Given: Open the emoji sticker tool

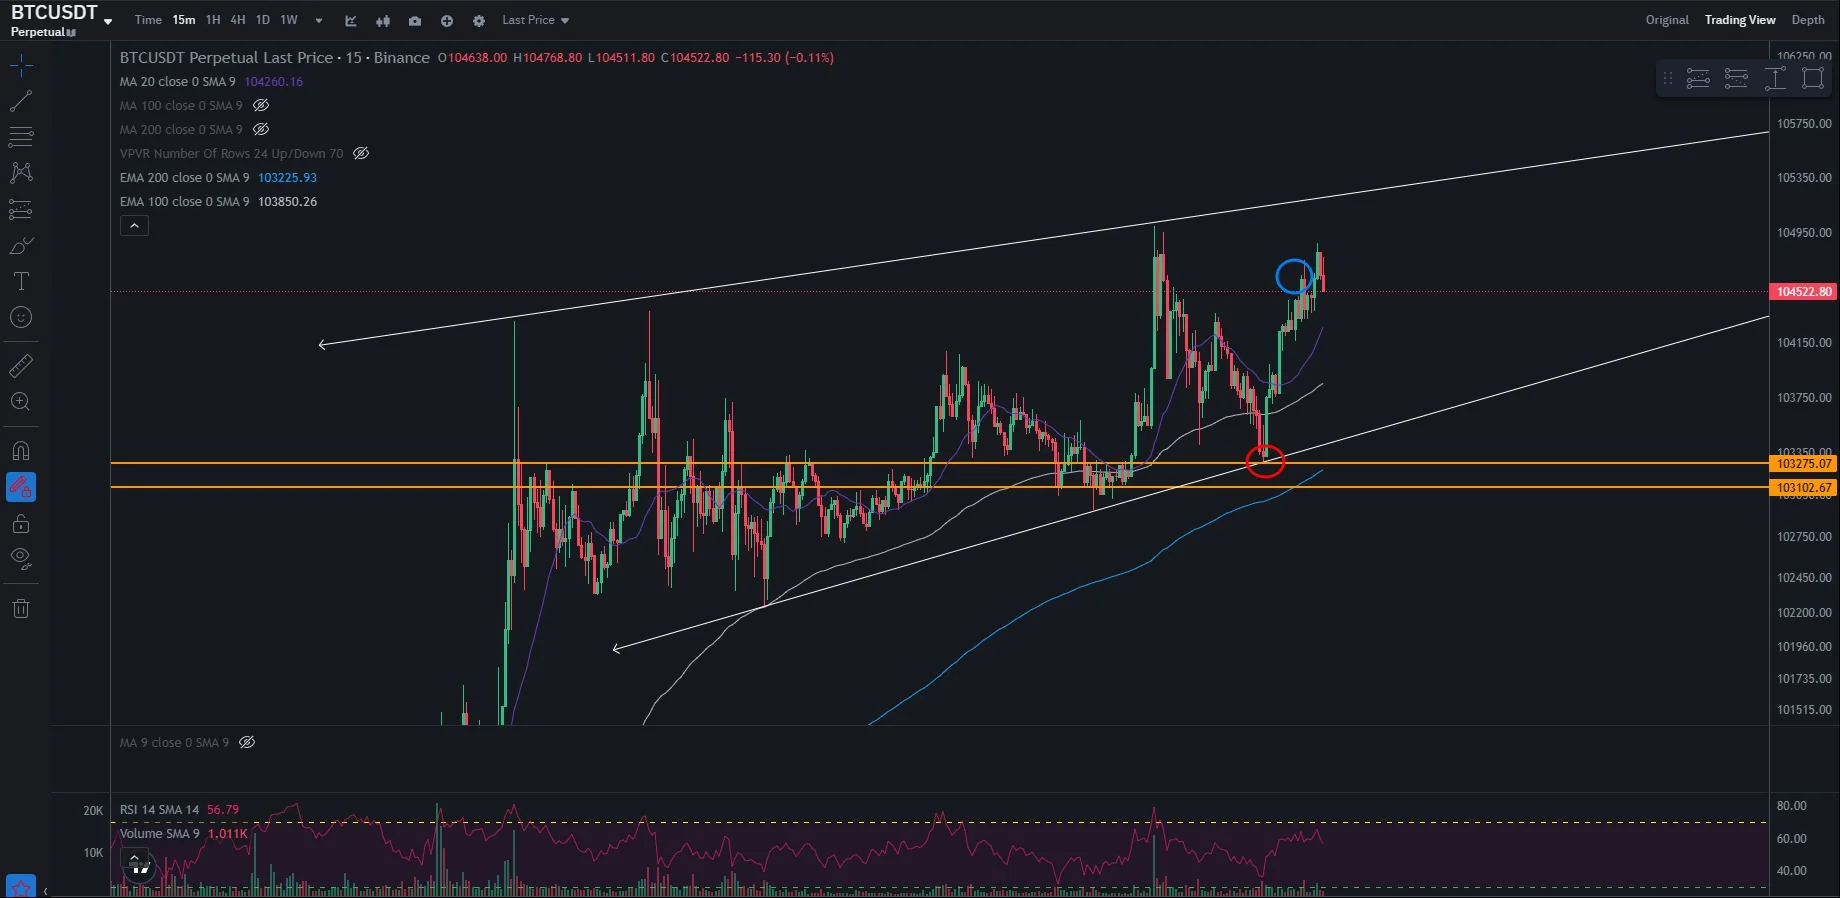Looking at the screenshot, I should pyautogui.click(x=21, y=317).
